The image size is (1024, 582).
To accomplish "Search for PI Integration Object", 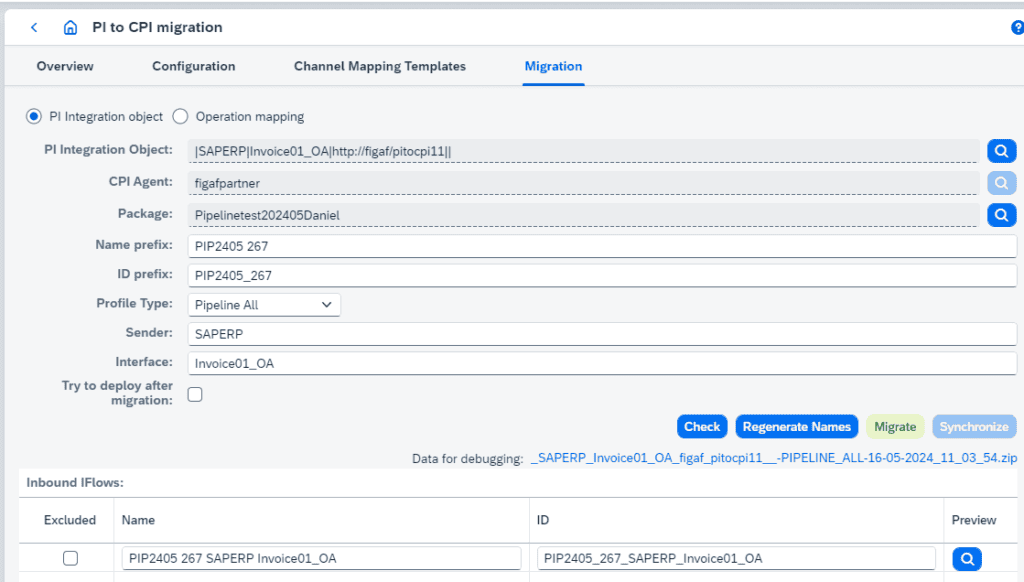I will (1001, 152).
